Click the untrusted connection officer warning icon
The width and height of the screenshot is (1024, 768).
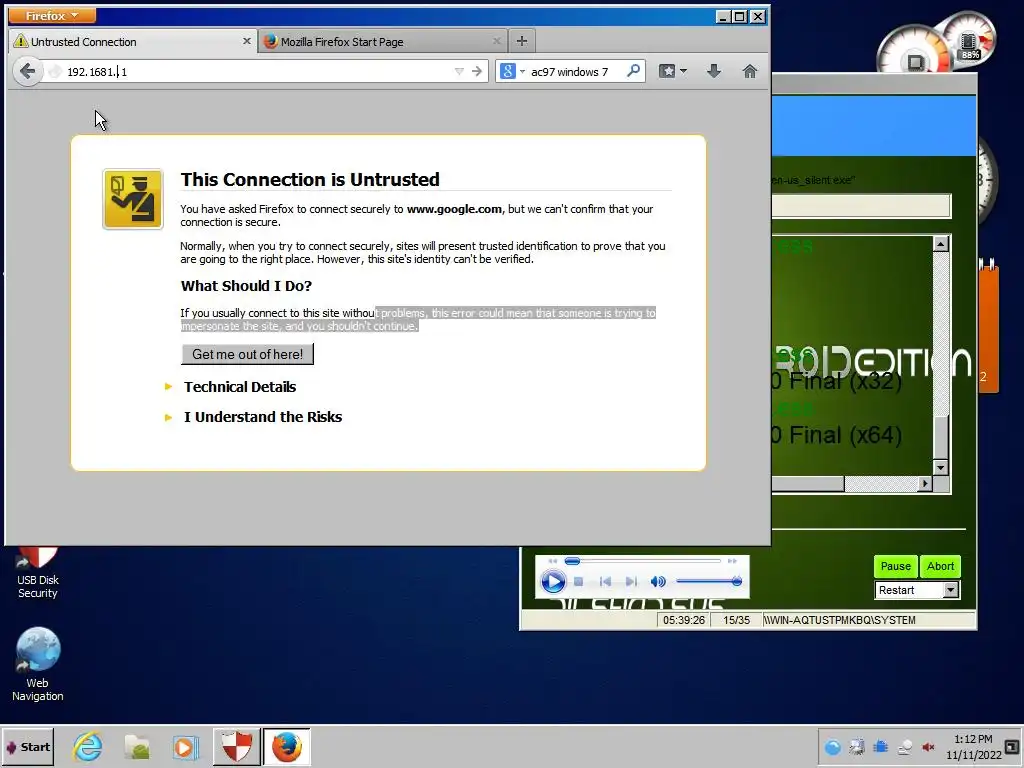pos(133,199)
